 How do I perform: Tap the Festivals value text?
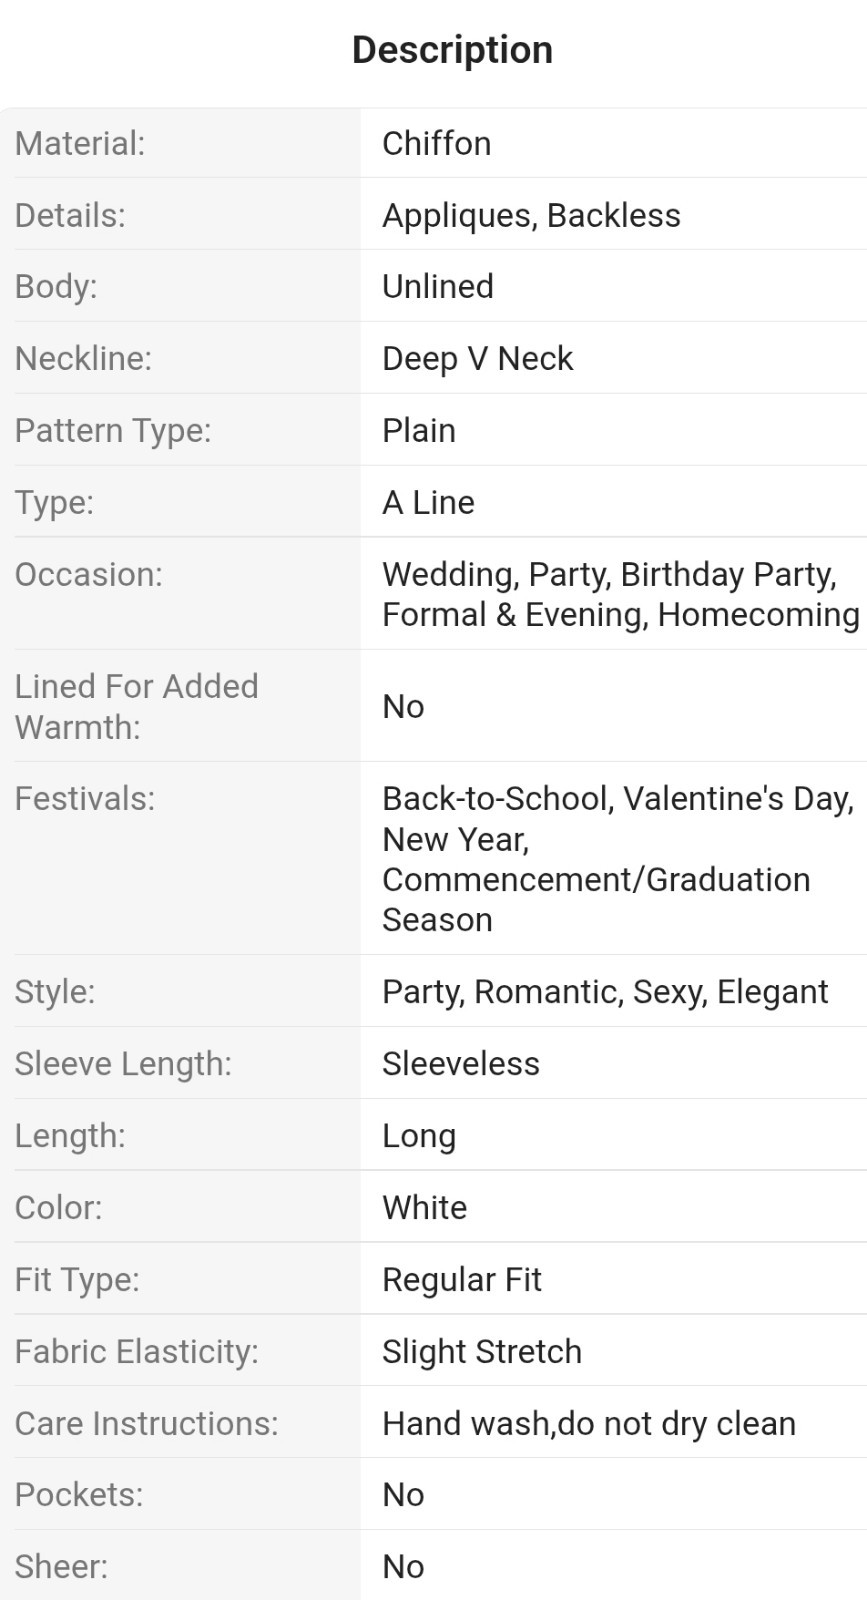(x=618, y=858)
